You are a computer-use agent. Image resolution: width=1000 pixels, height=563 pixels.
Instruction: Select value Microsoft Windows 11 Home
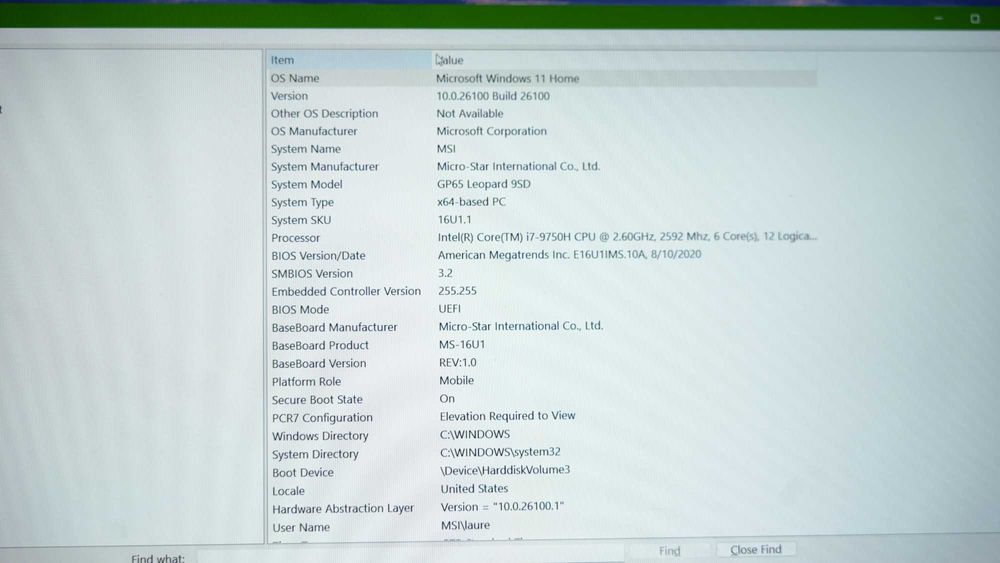[508, 78]
